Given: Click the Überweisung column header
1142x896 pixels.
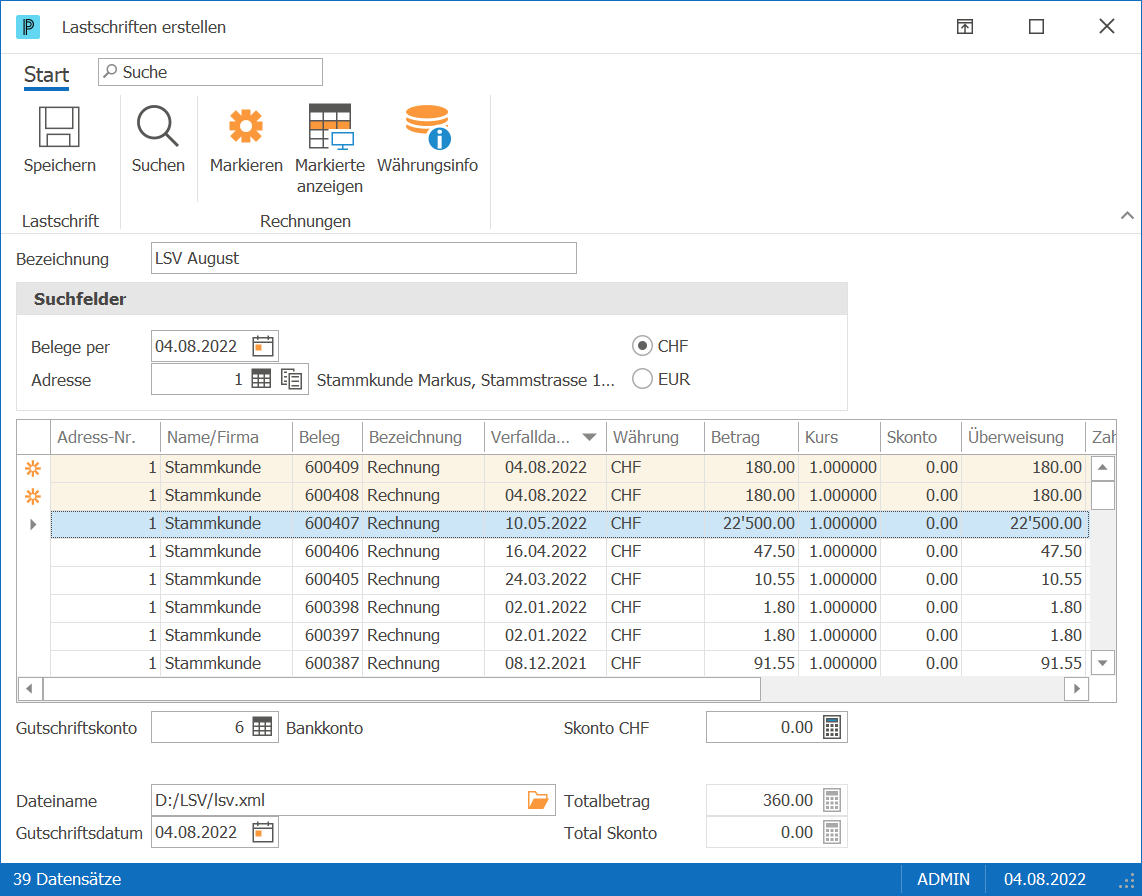Looking at the screenshot, I should pyautogui.click(x=1023, y=437).
